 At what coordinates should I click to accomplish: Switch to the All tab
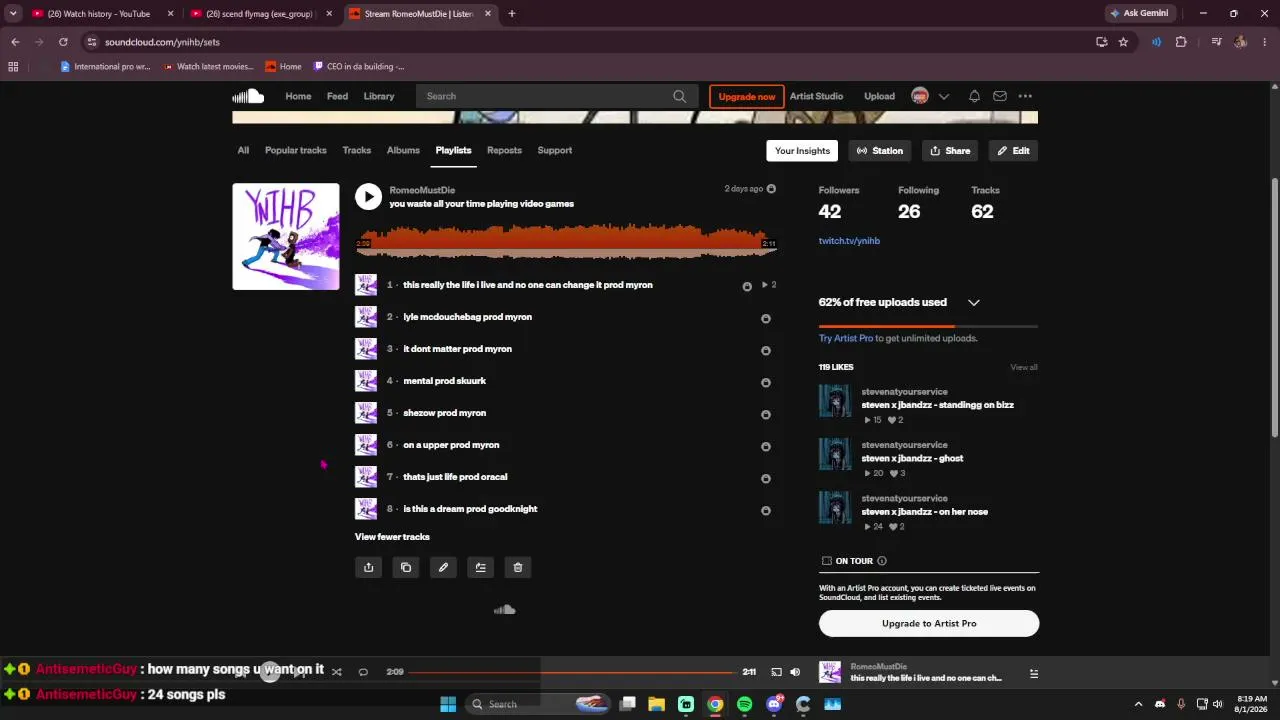243,150
